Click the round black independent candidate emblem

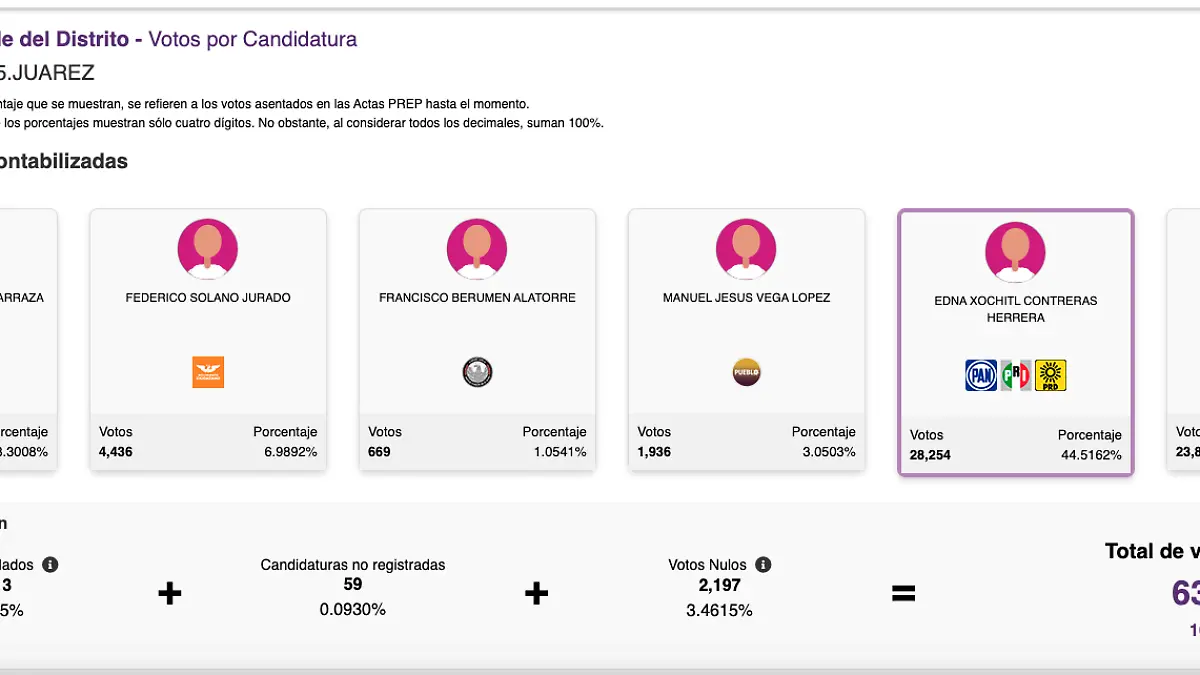477,372
